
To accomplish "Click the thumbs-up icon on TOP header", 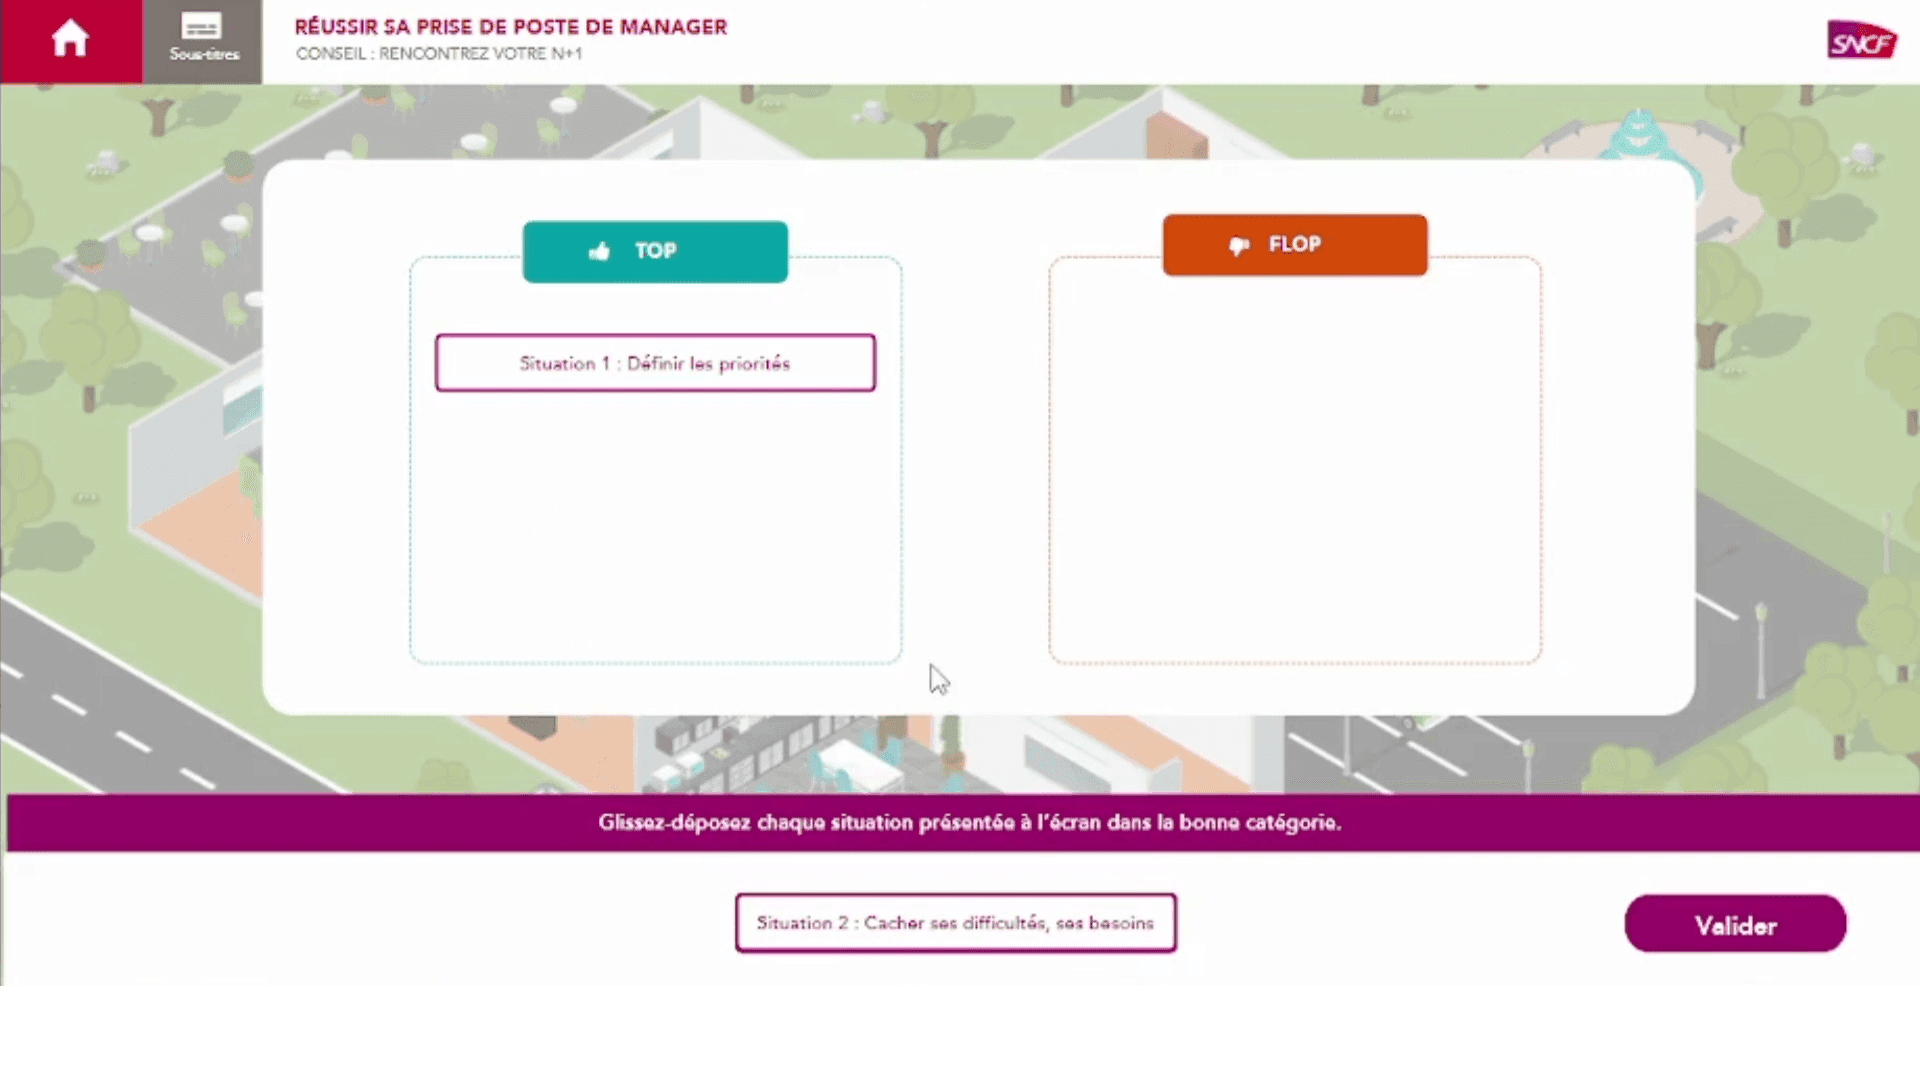I will pos(599,251).
